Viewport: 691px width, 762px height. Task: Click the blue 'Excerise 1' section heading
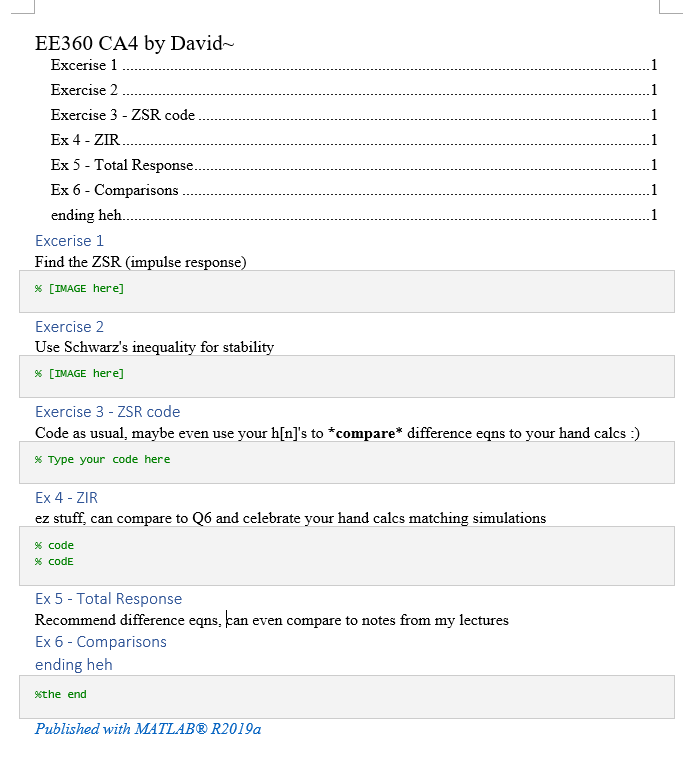69,241
